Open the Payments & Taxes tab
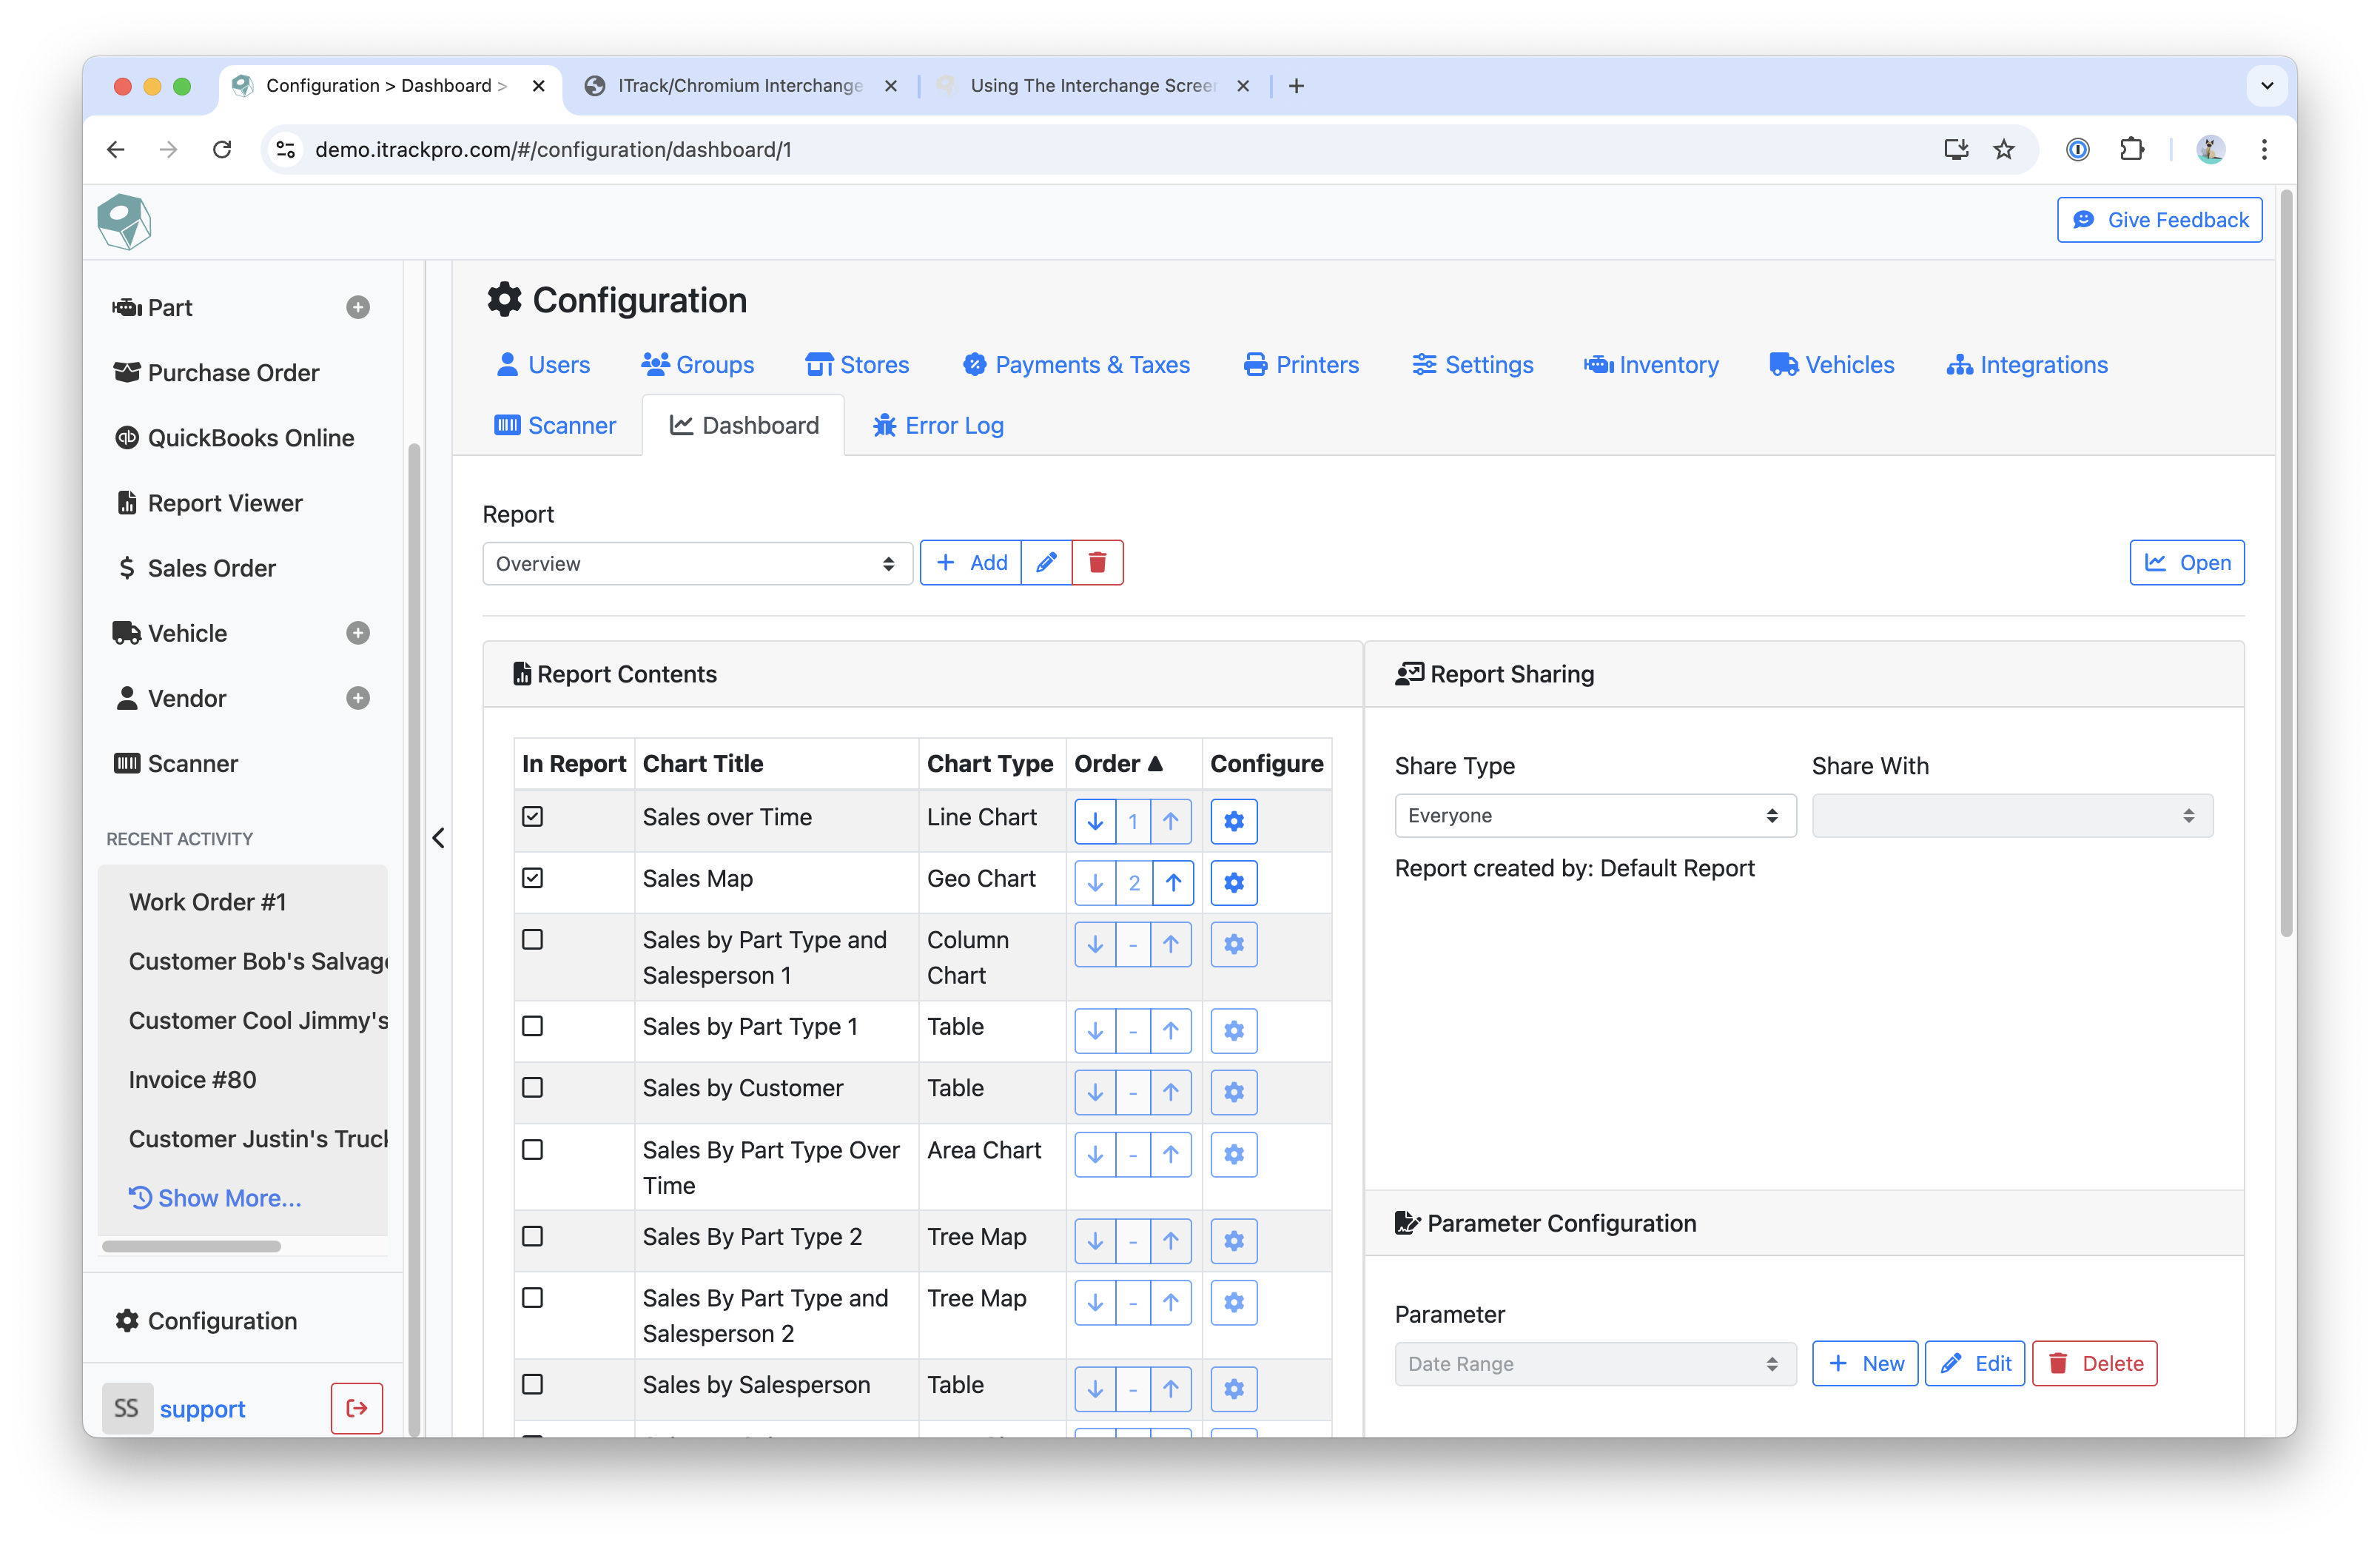 [x=1076, y=365]
